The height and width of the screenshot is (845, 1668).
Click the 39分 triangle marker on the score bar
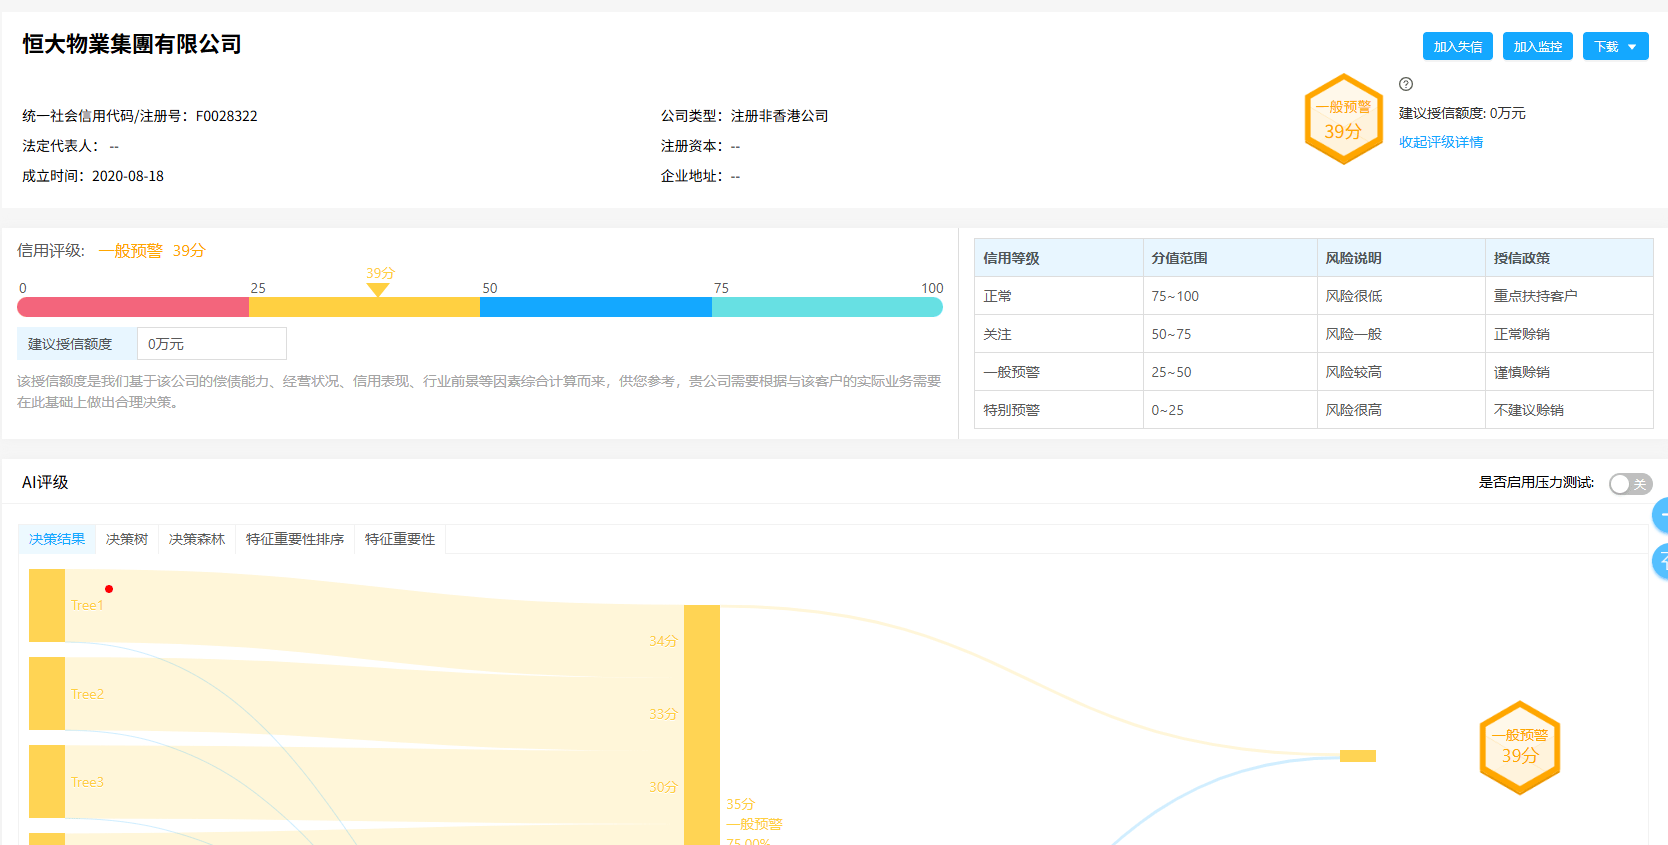click(377, 289)
